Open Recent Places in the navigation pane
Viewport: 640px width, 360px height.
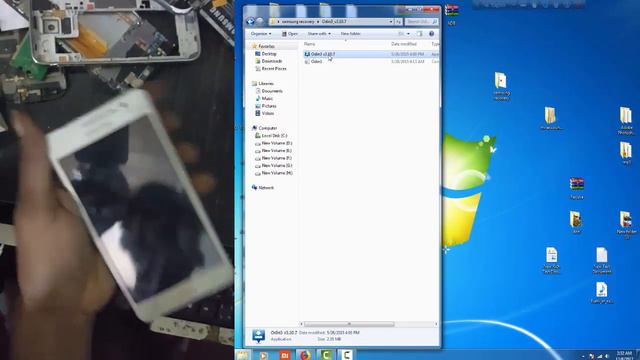[273, 69]
